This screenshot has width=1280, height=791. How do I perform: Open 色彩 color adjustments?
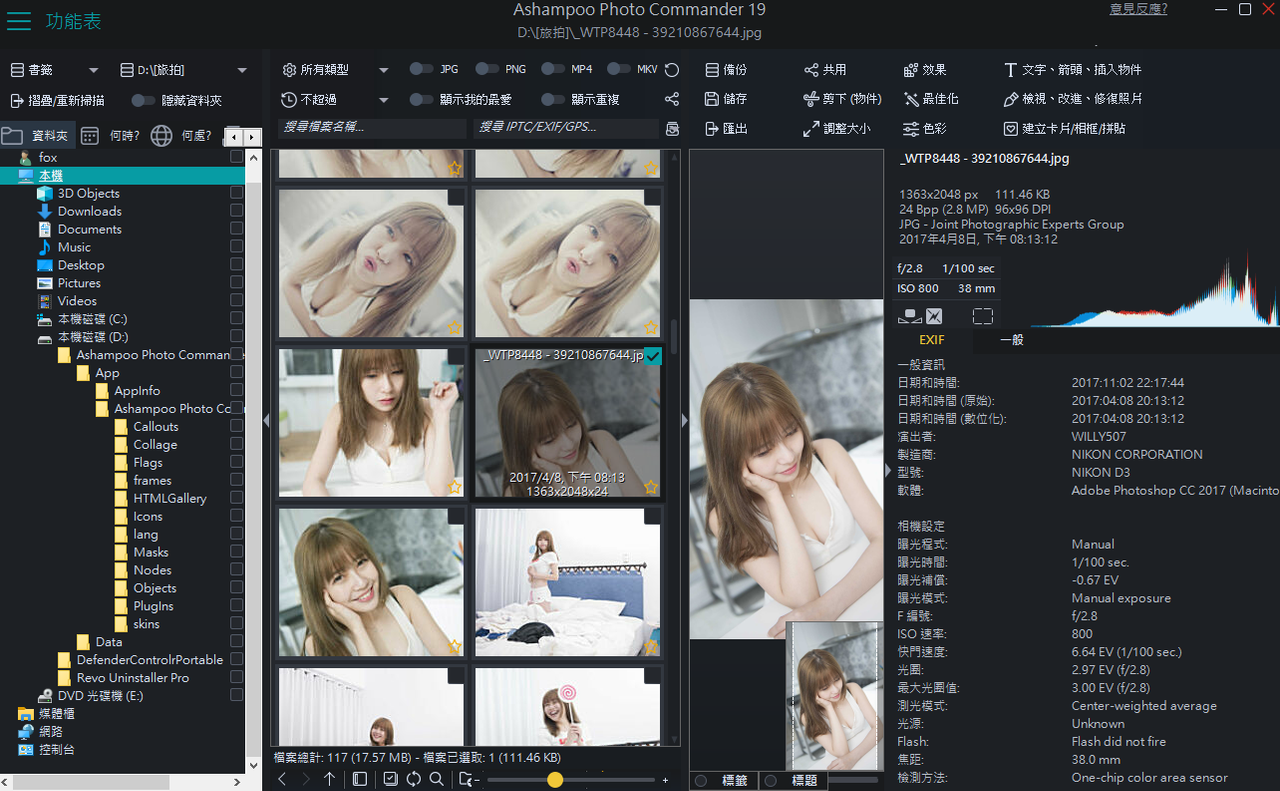pos(925,129)
